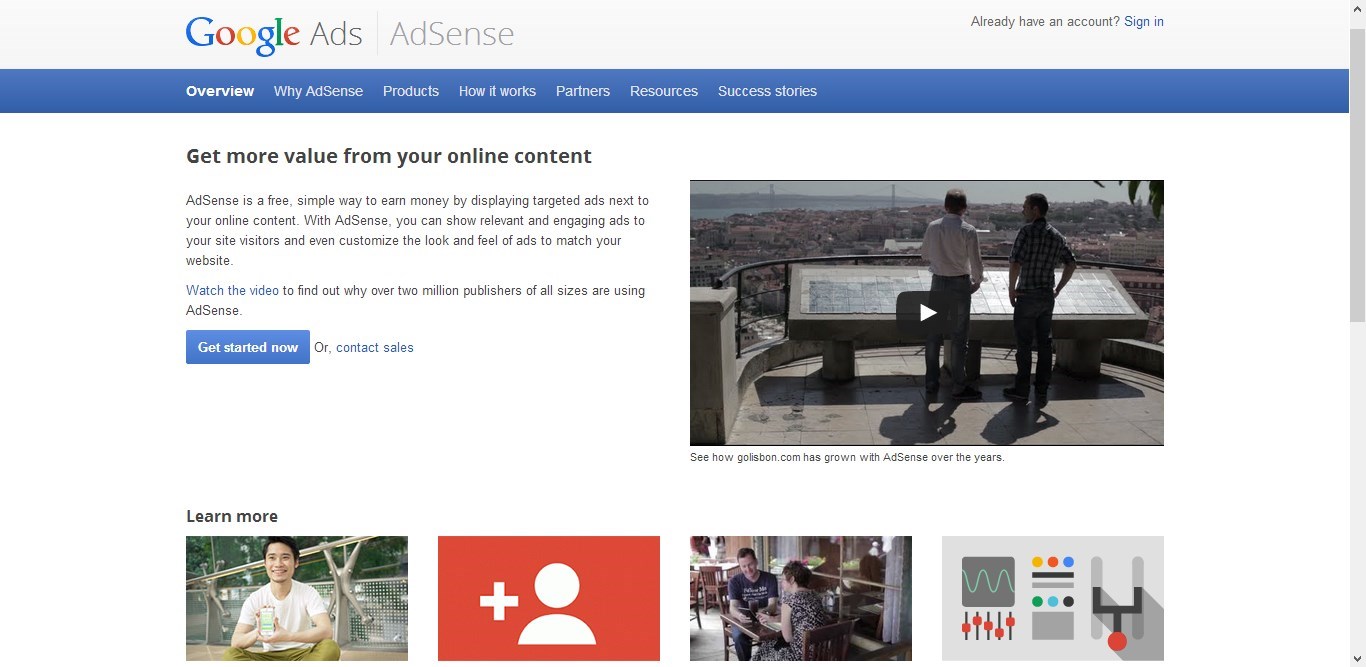Open the couple at cafe table thumbnail
This screenshot has height=667, width=1366.
click(x=801, y=598)
